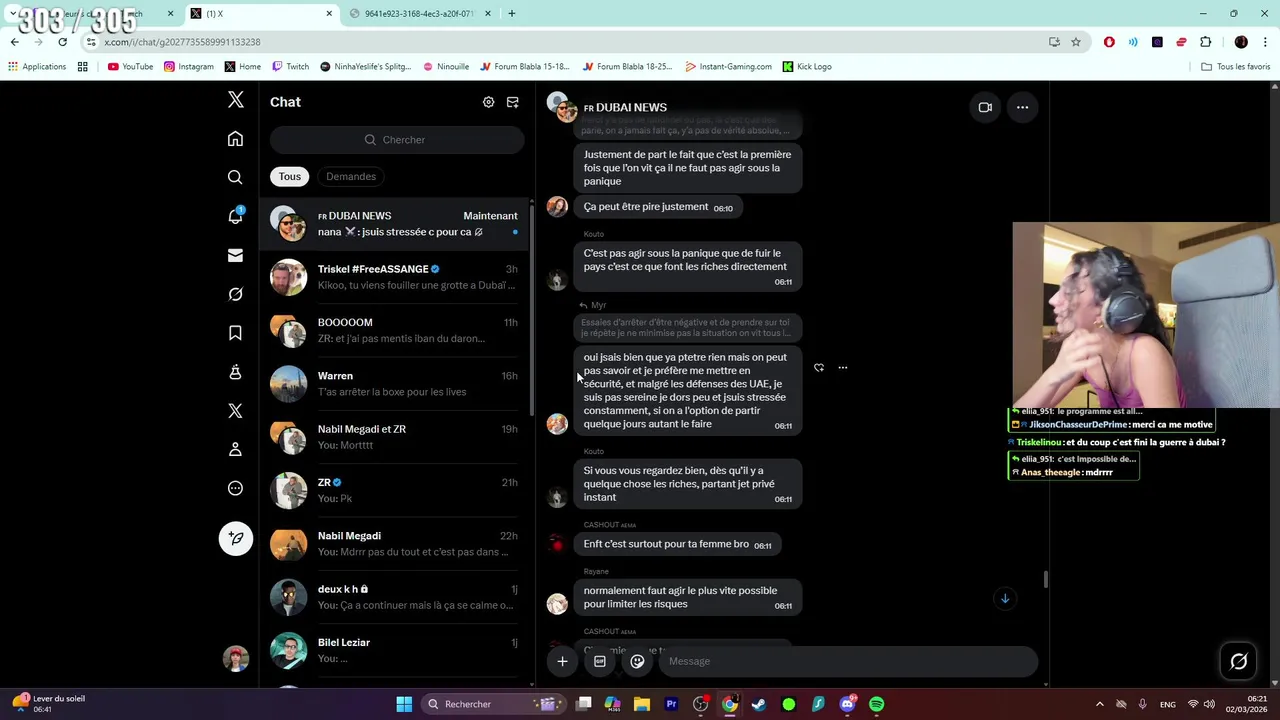Image resolution: width=1280 pixels, height=720 pixels.
Task: Open more options on hovered message
Action: (x=842, y=368)
